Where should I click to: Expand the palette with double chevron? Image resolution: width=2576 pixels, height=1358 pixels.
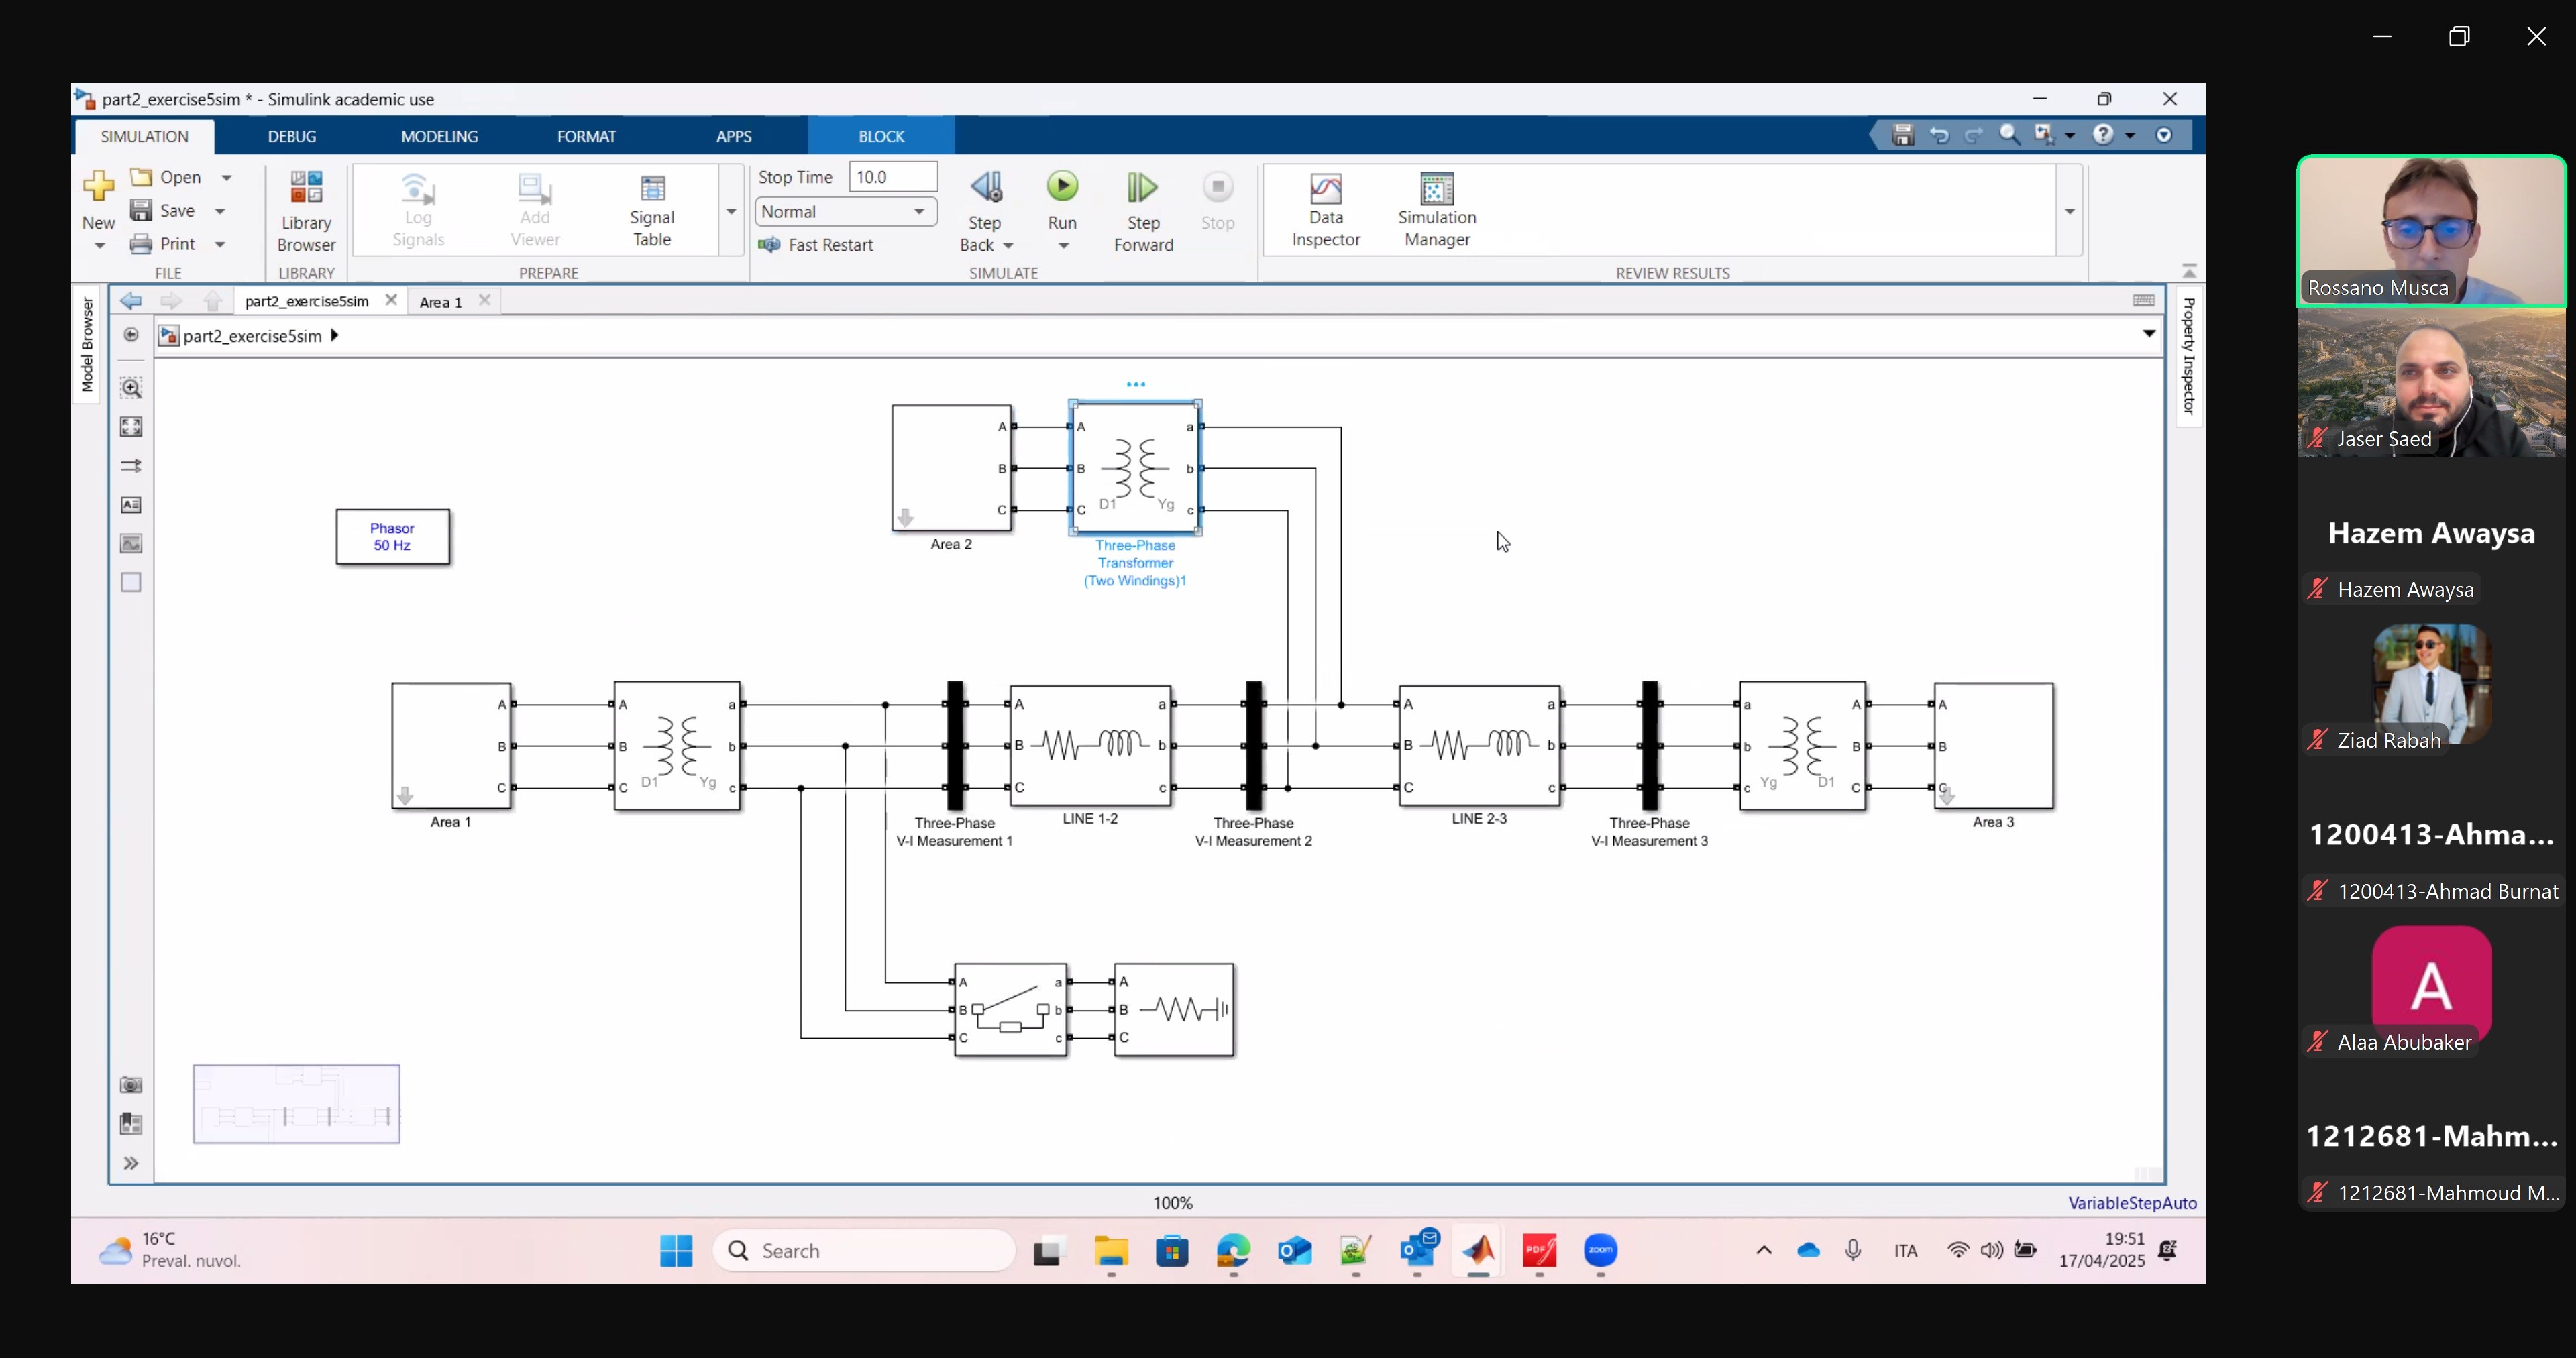click(131, 1163)
